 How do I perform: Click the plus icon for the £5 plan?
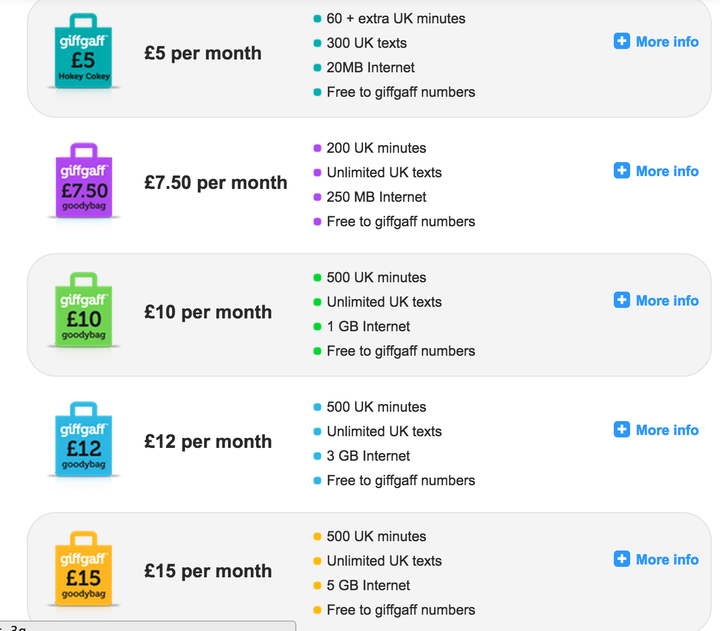click(x=622, y=41)
